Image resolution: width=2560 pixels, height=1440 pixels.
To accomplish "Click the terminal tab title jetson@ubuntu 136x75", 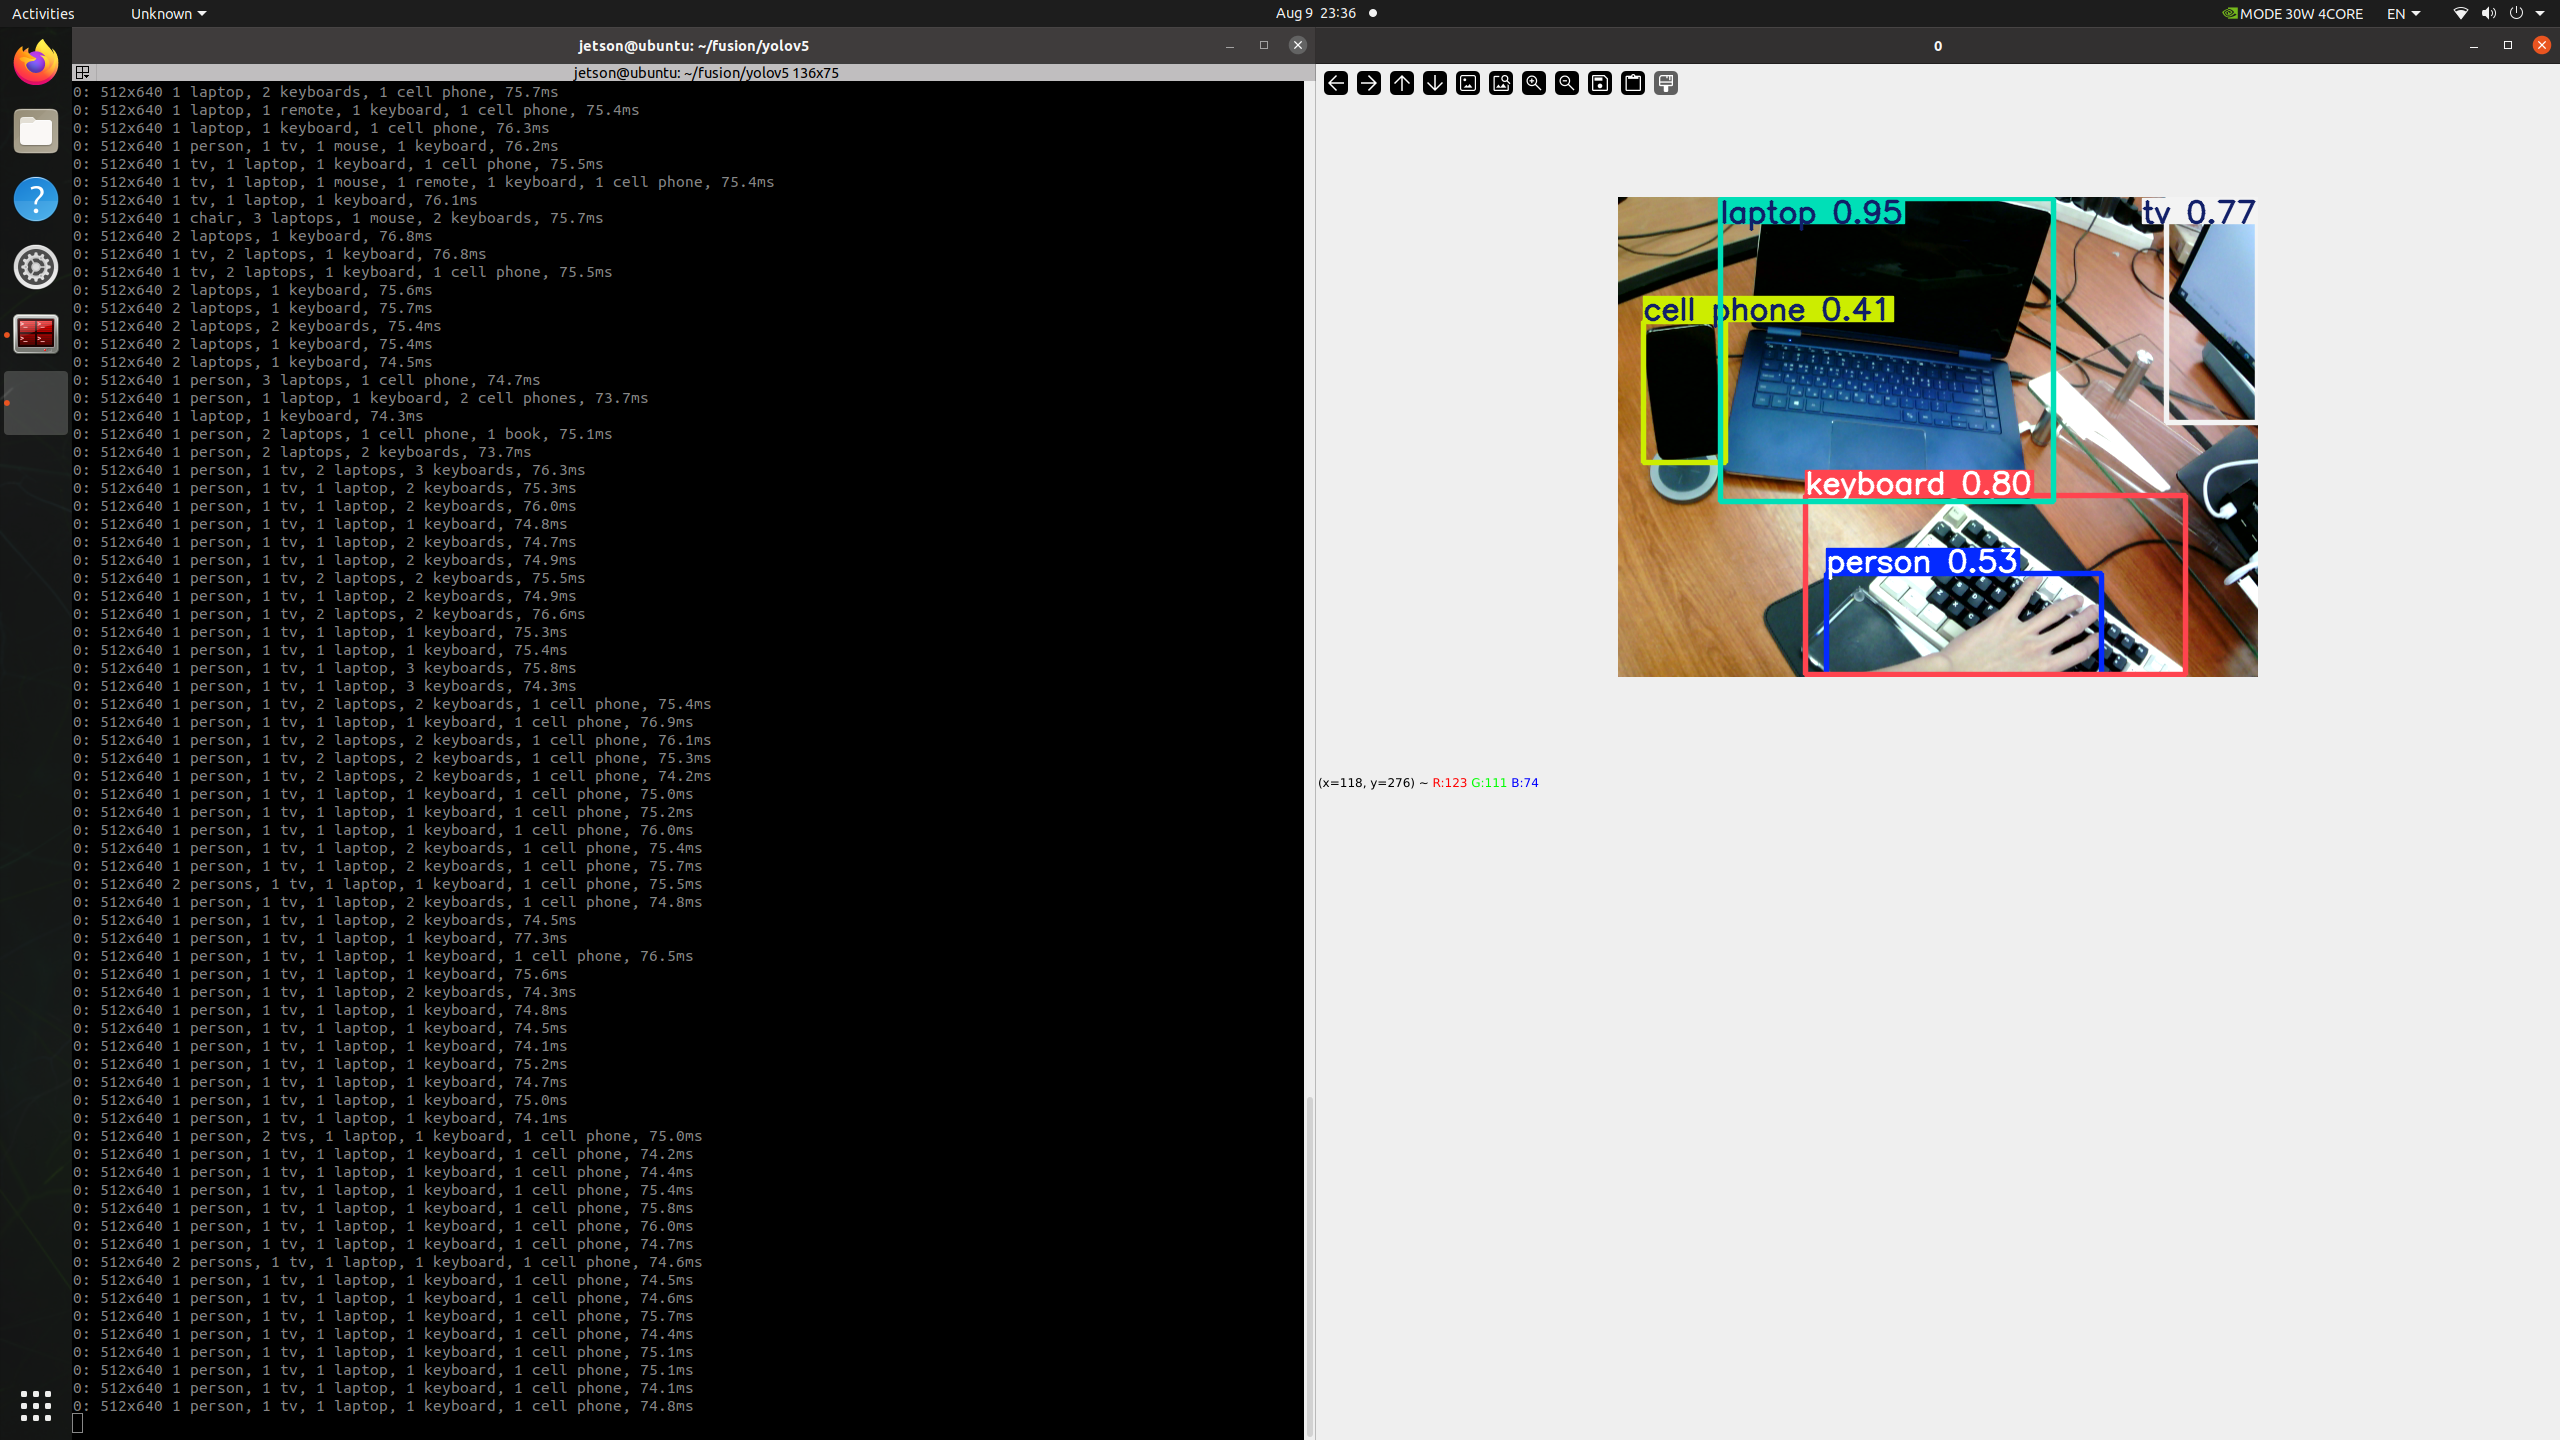I will click(706, 72).
